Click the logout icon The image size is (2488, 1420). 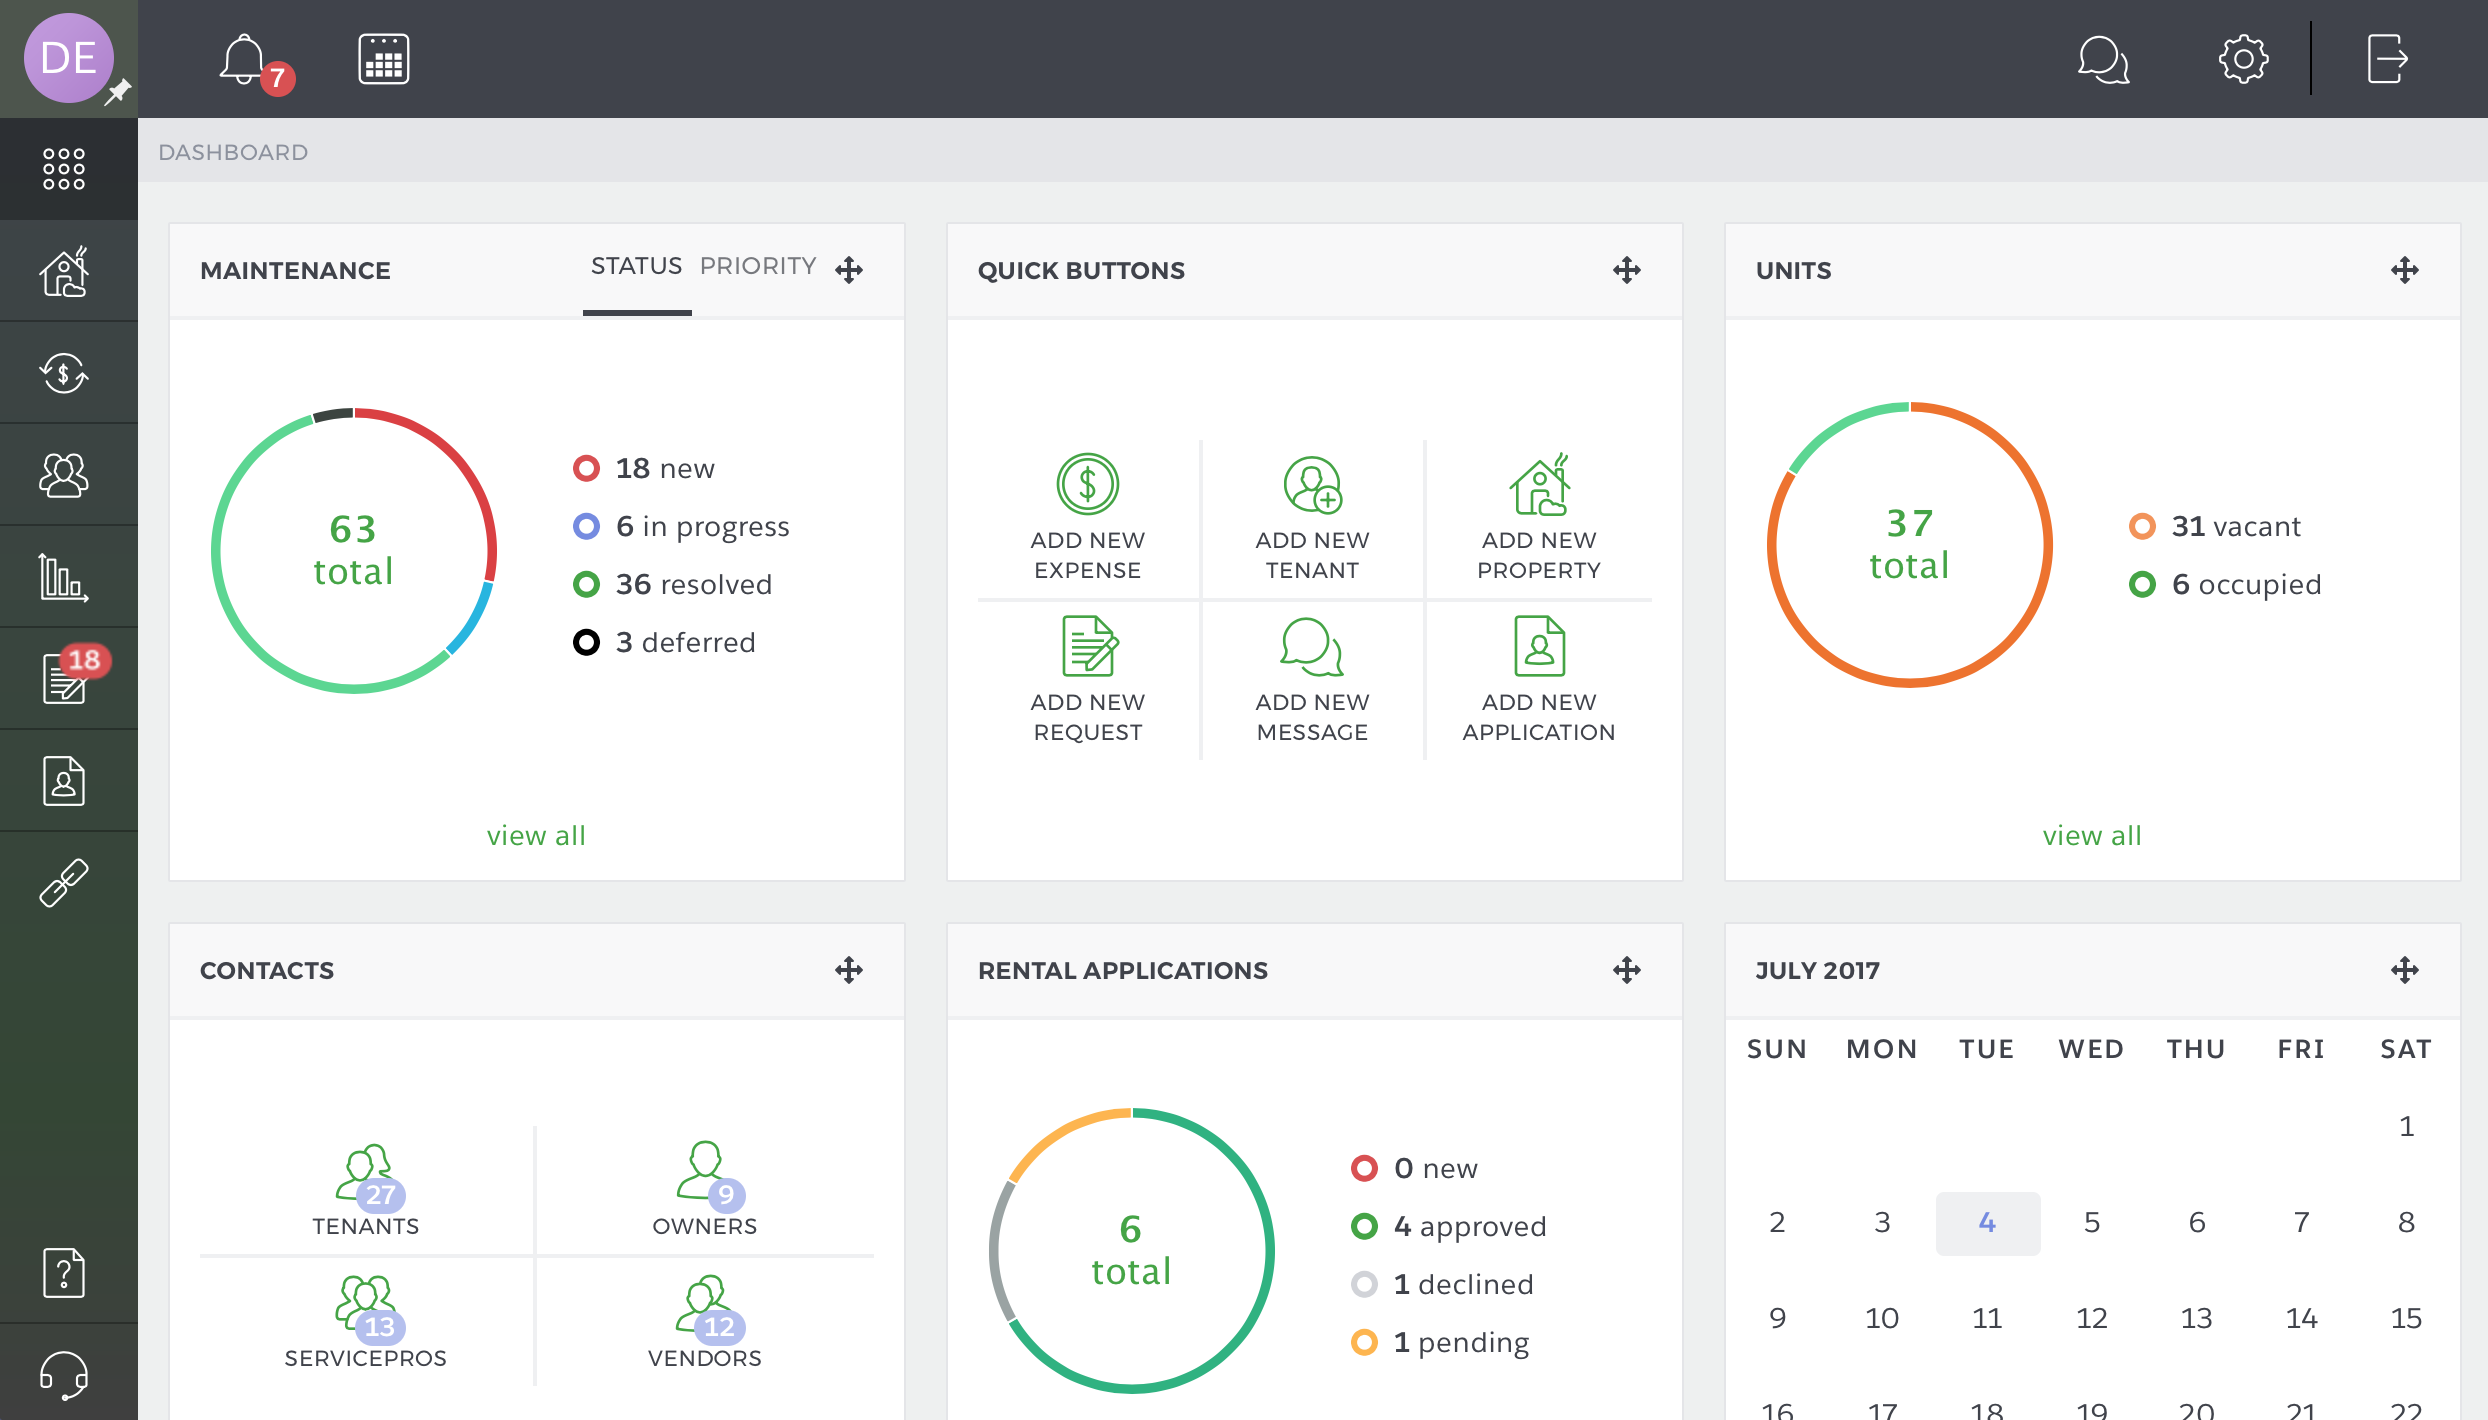pos(2387,60)
